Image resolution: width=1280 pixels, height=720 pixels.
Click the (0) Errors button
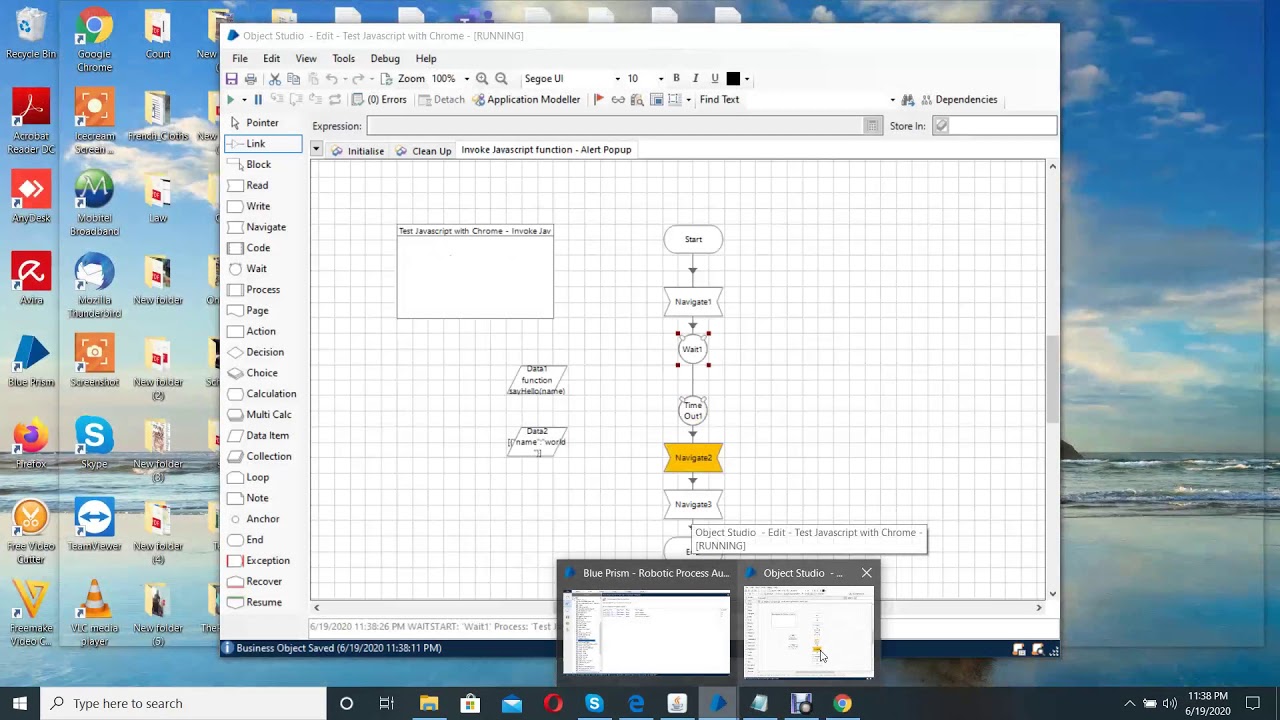(379, 100)
